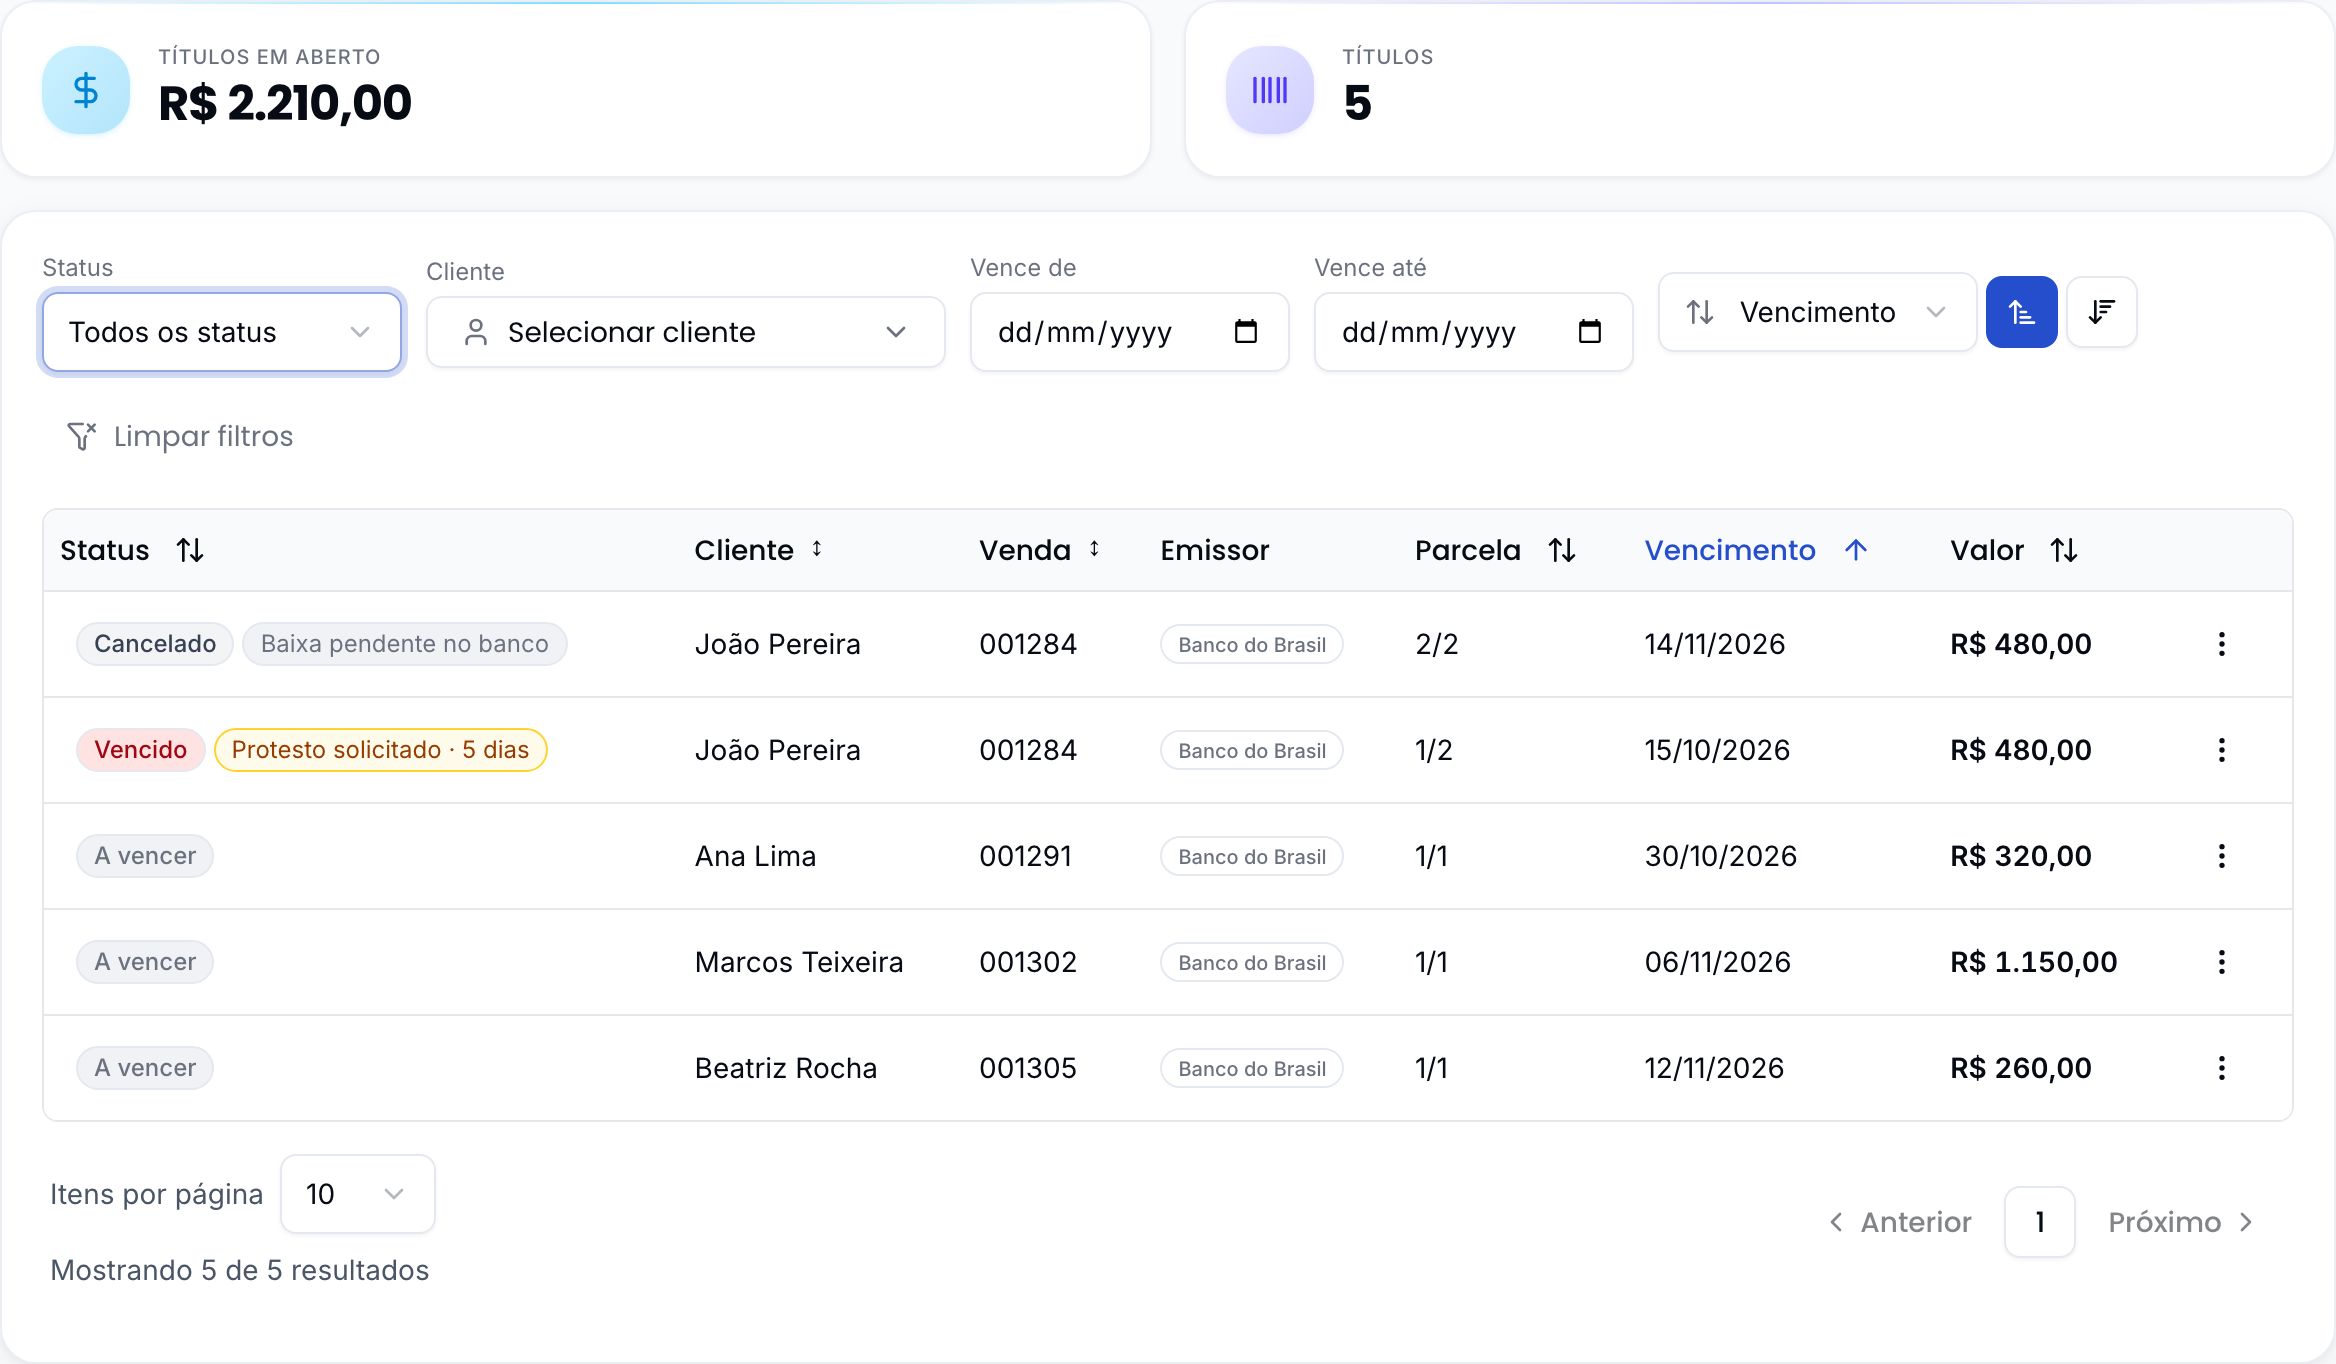This screenshot has height=1364, width=2336.
Task: Open row actions menu for Marcos Teixeira
Action: (2221, 962)
